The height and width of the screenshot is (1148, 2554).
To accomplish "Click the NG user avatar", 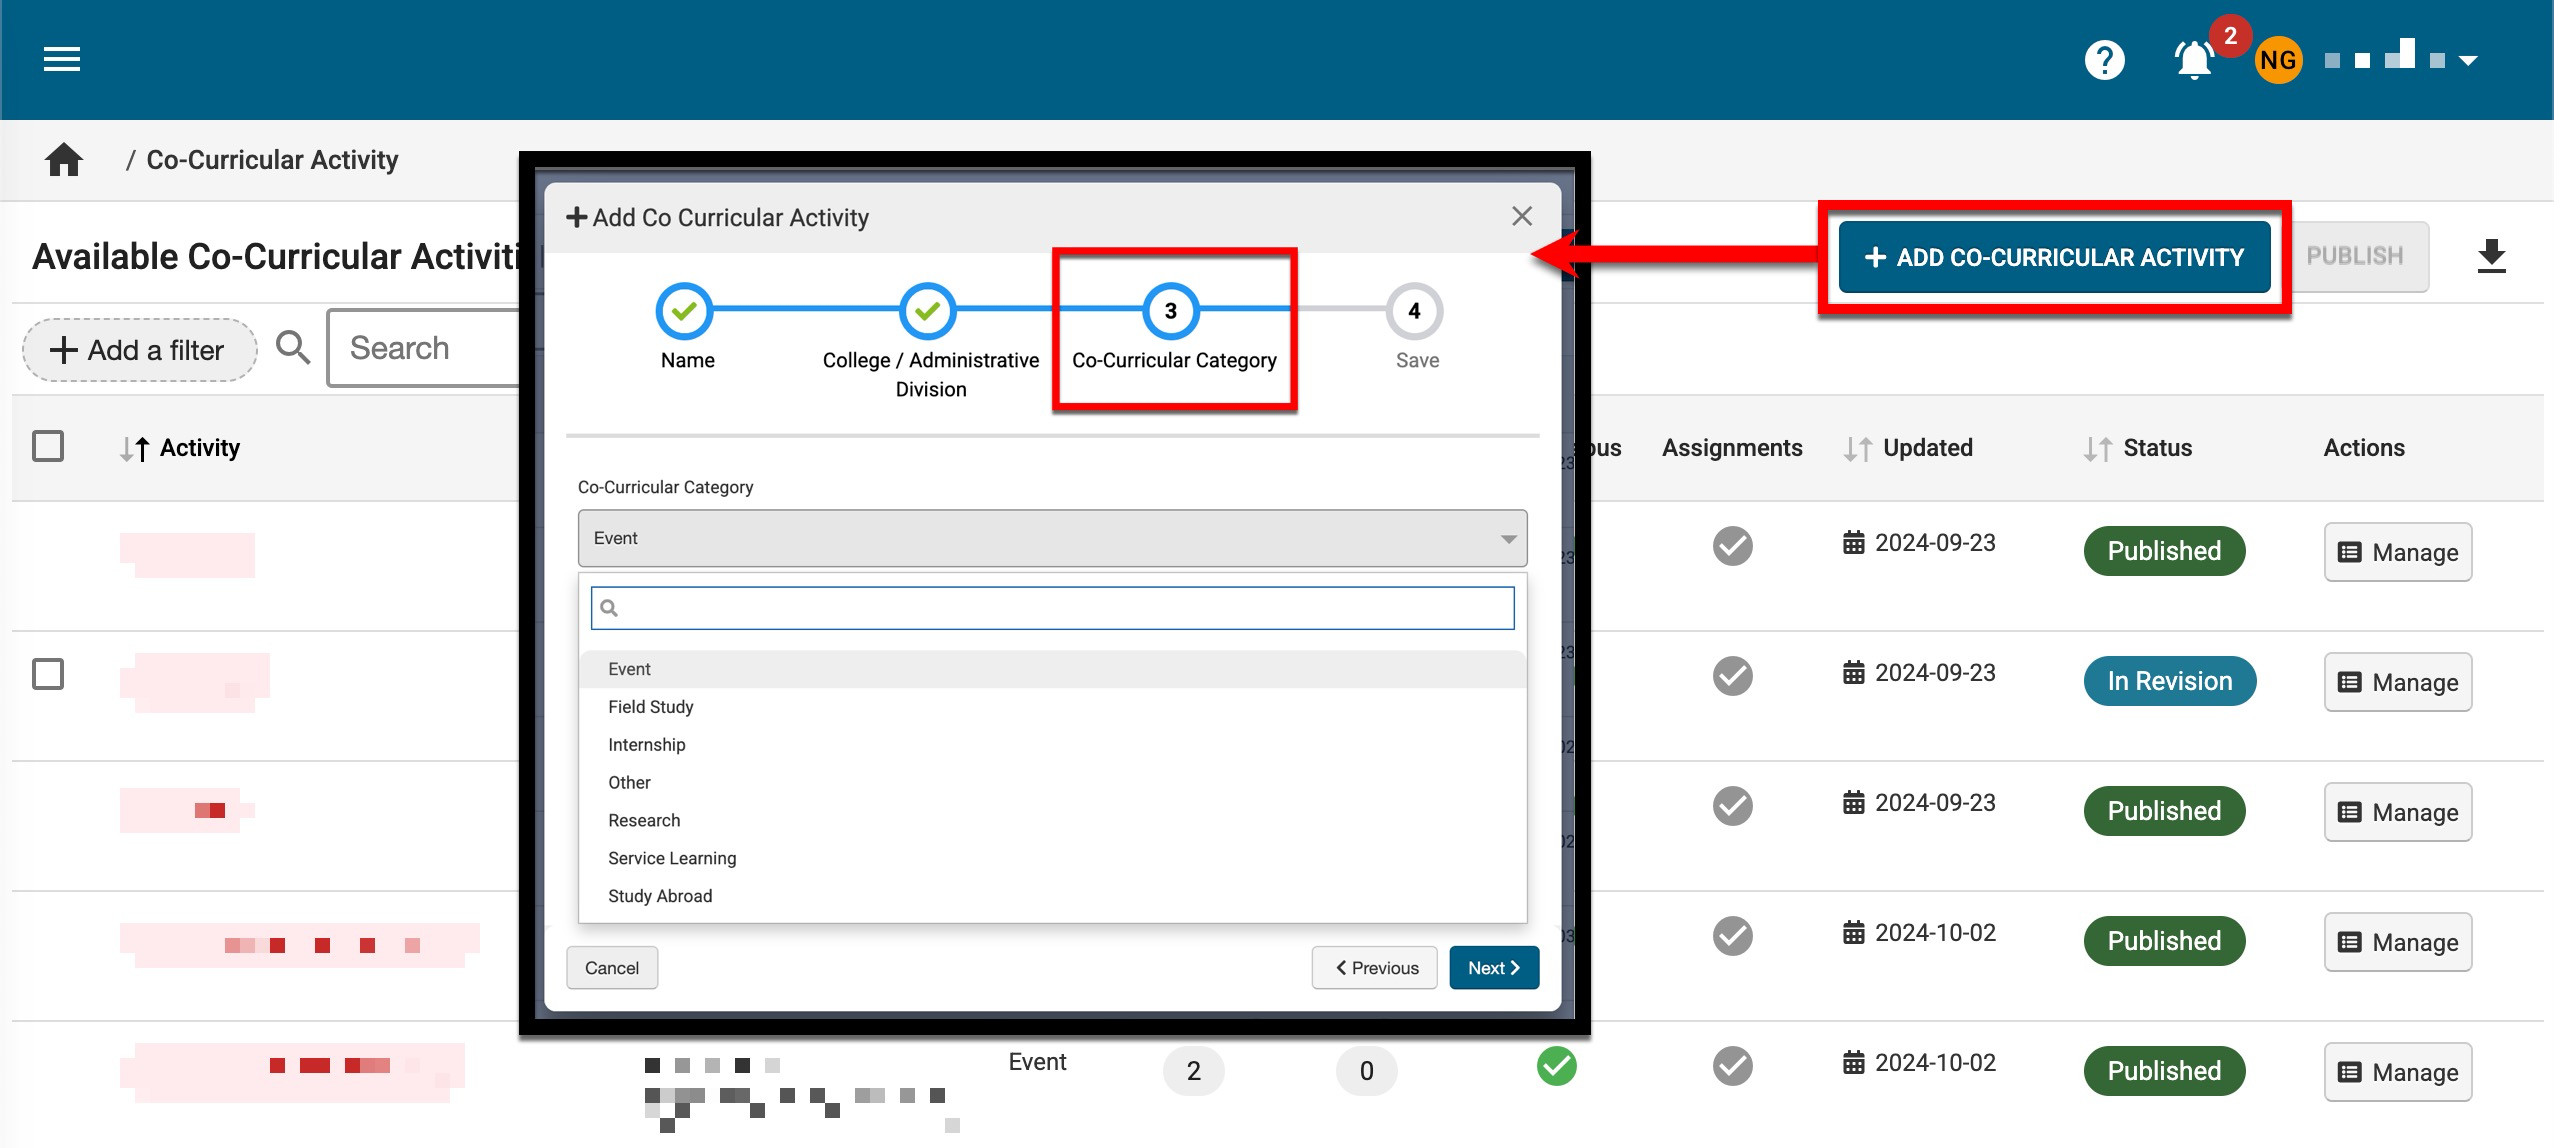I will (x=2278, y=61).
